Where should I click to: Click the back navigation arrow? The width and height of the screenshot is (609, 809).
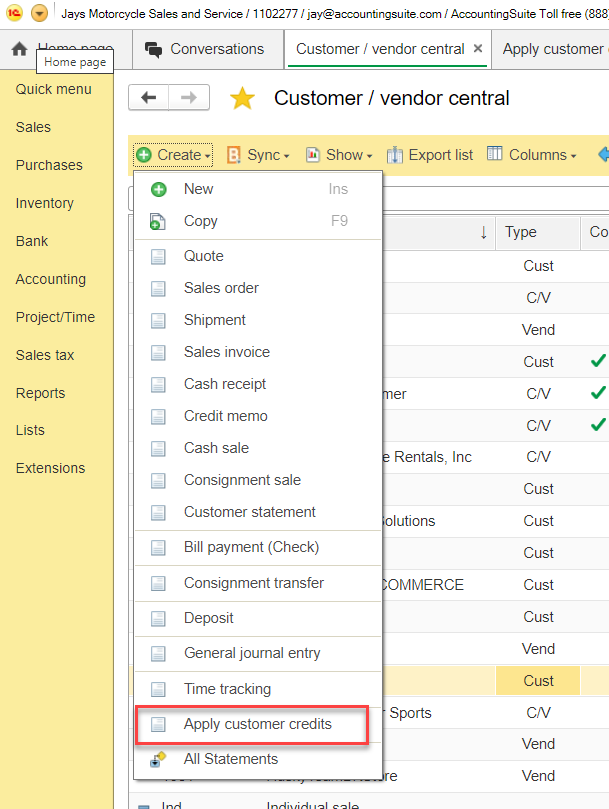point(149,97)
